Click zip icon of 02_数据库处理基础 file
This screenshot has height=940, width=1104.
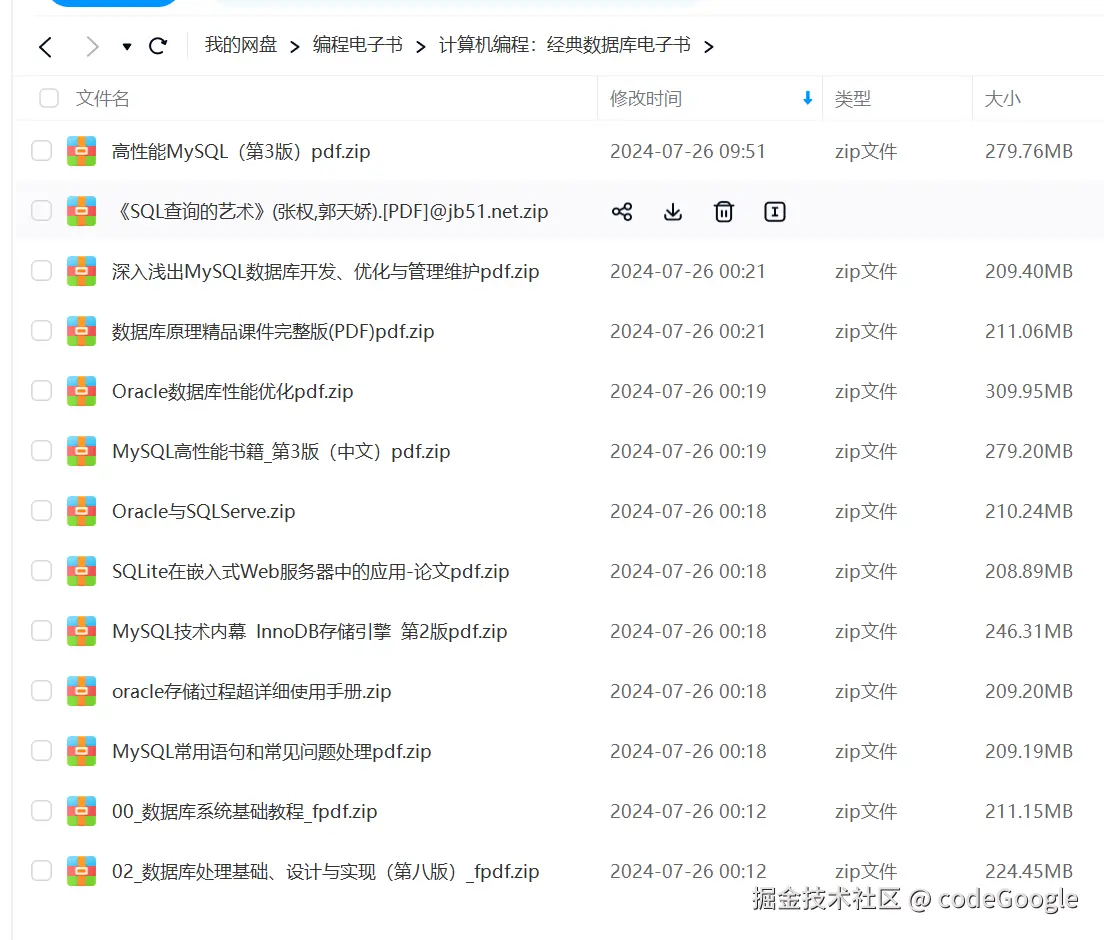(x=82, y=872)
